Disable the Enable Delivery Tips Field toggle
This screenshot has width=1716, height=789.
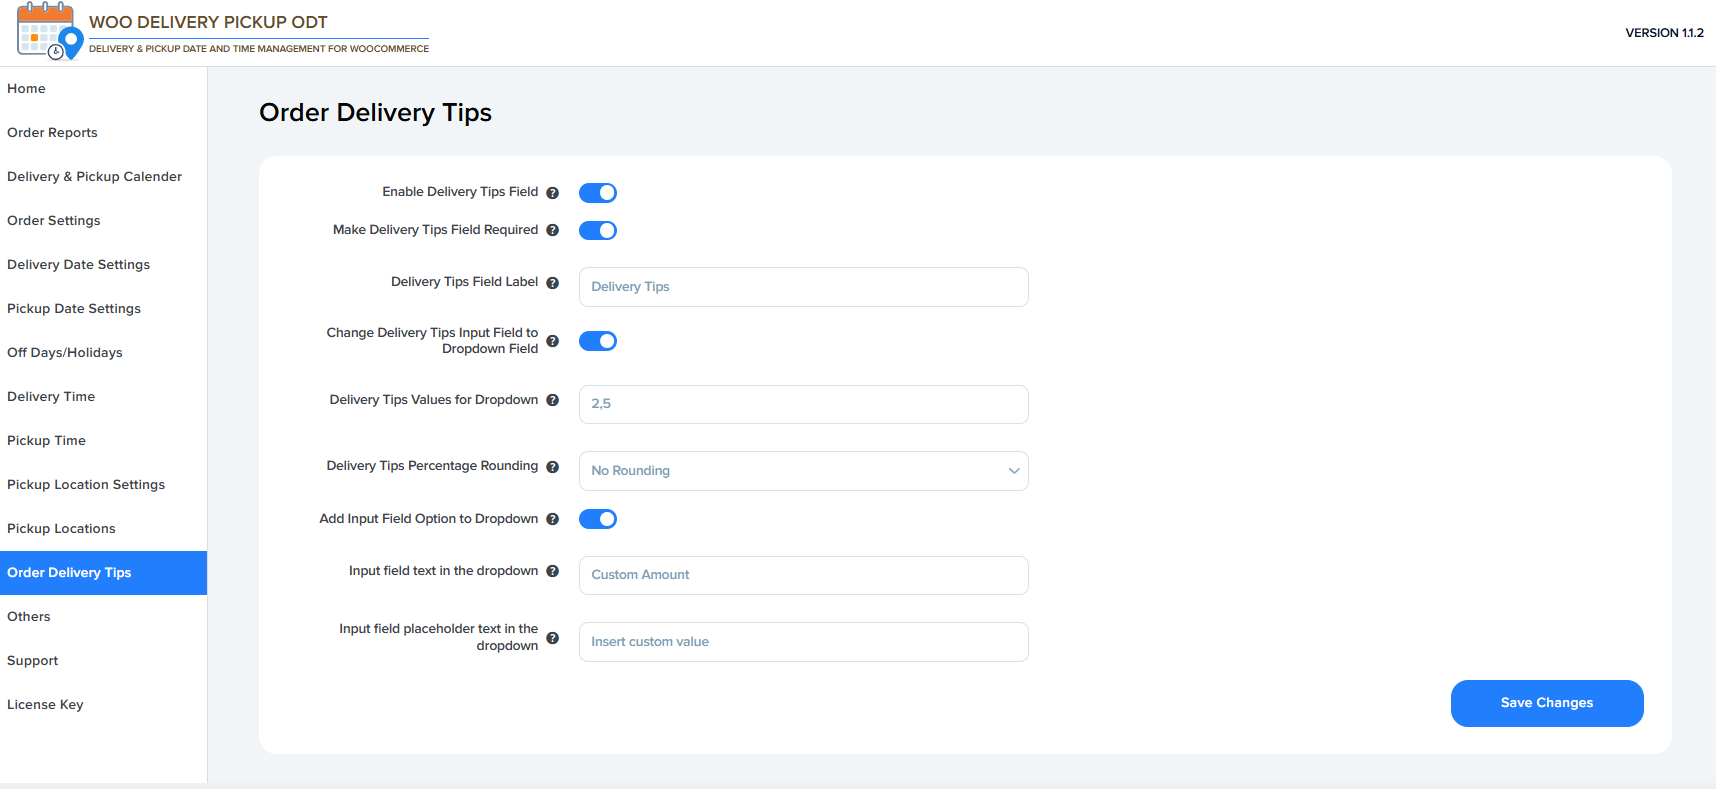[x=598, y=193]
